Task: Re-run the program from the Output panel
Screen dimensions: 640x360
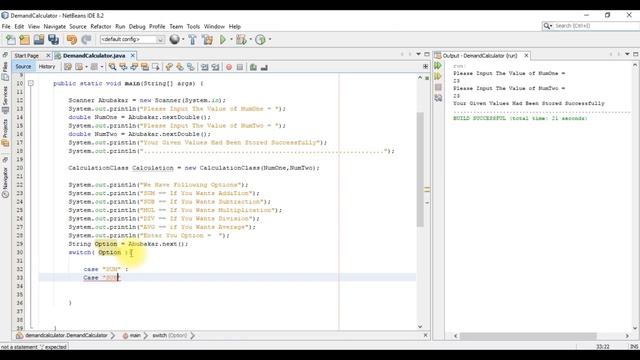Action: point(438,65)
